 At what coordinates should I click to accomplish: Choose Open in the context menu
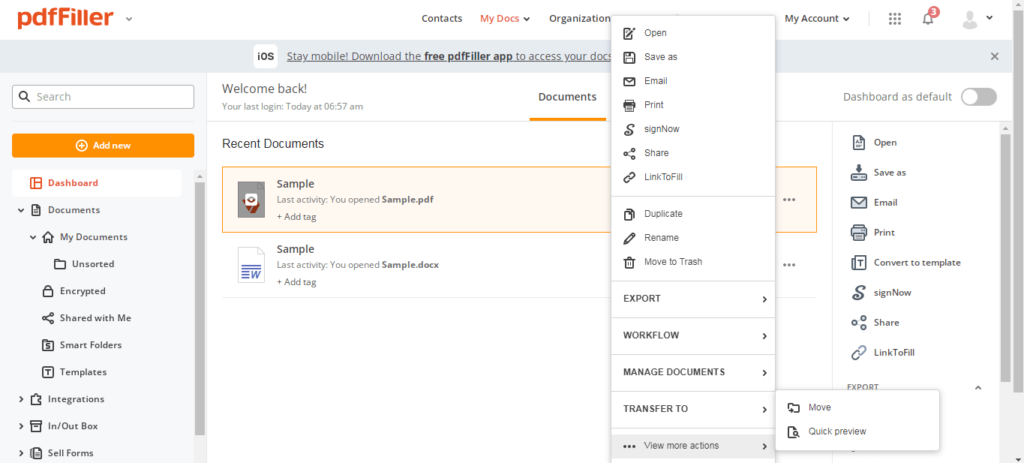[x=693, y=33]
